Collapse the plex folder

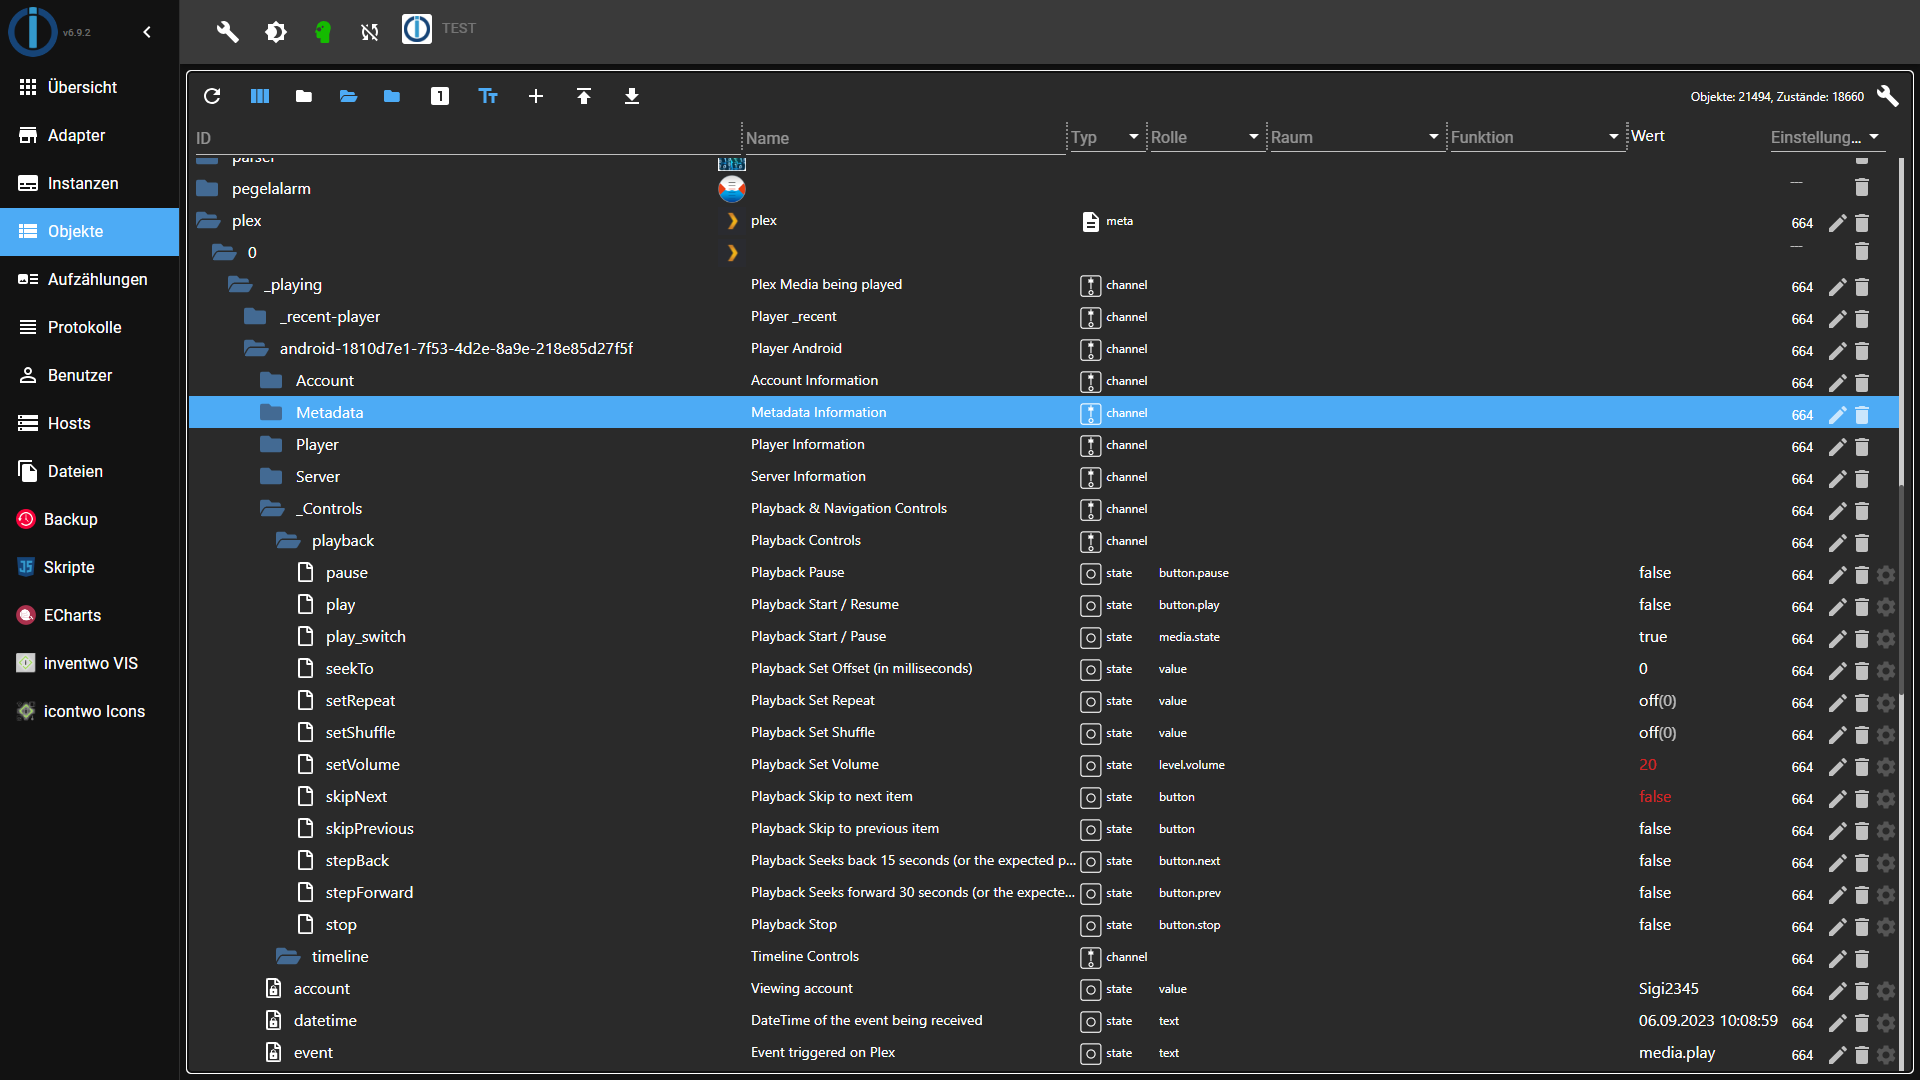pyautogui.click(x=208, y=221)
